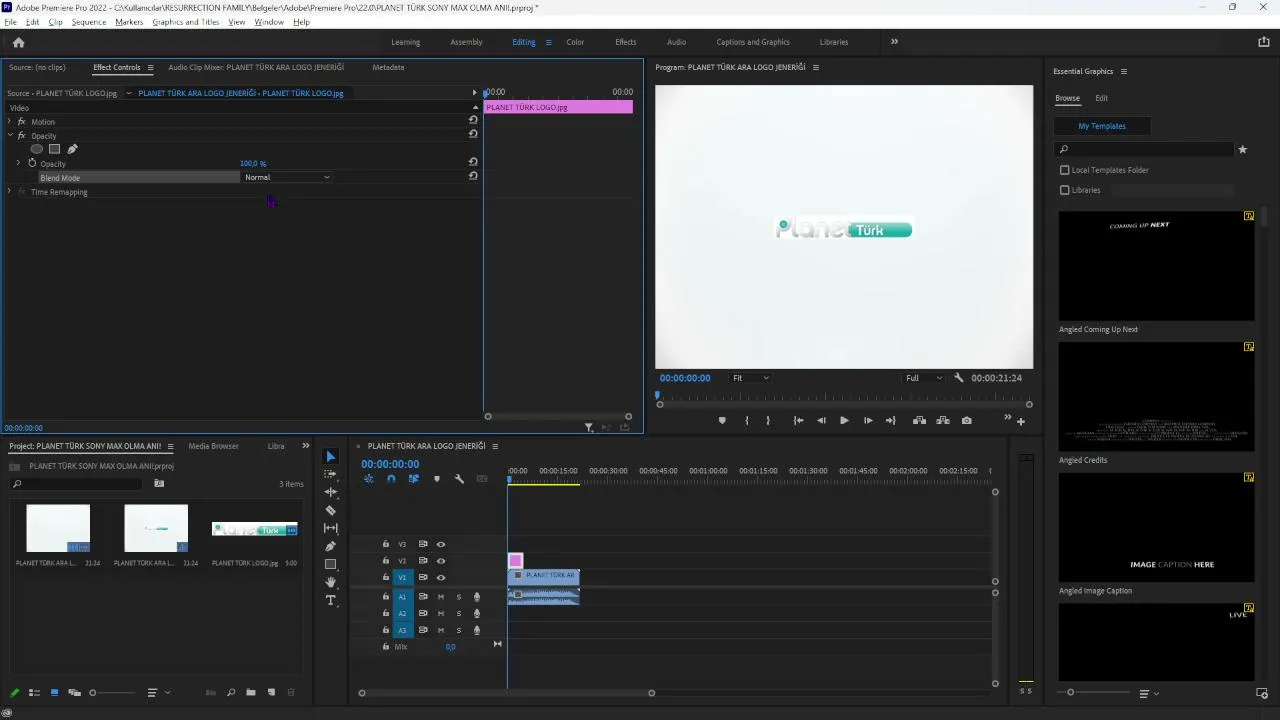Screen dimensions: 1280x720
Task: Show hidden Project panel tabs
Action: 306,446
